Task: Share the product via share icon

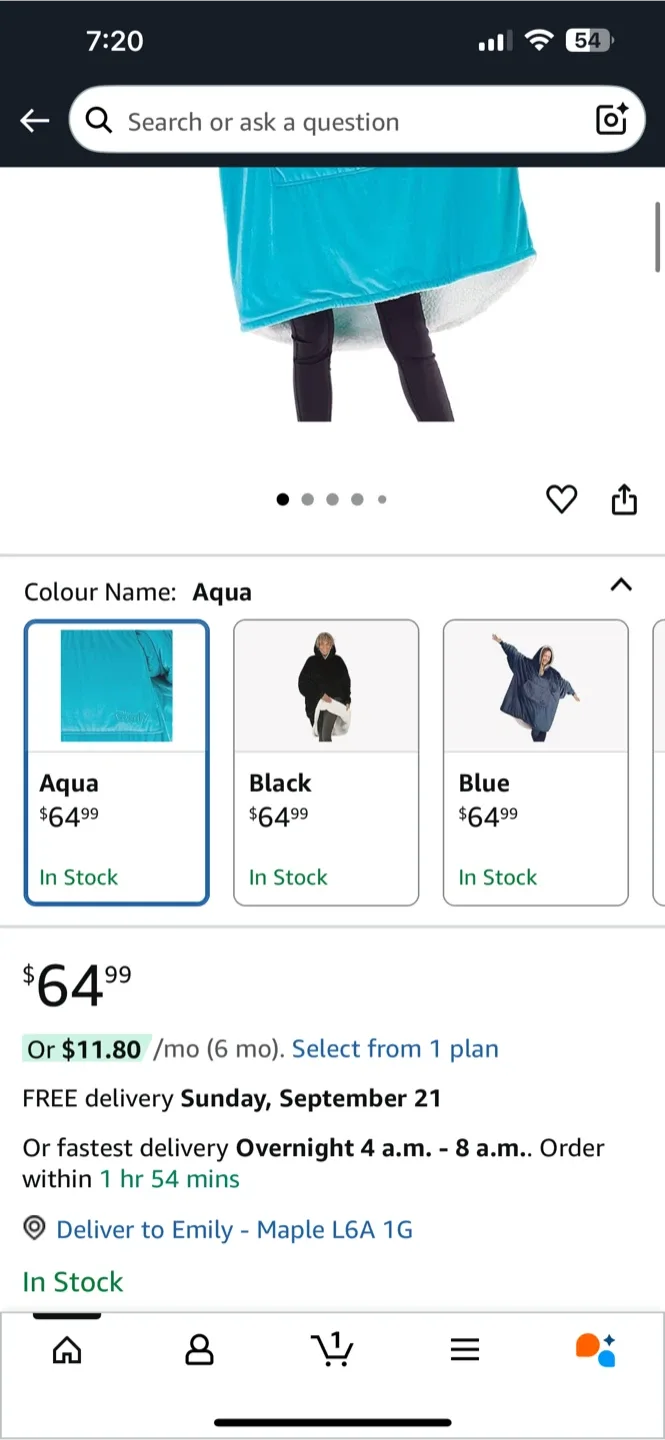Action: [x=624, y=498]
